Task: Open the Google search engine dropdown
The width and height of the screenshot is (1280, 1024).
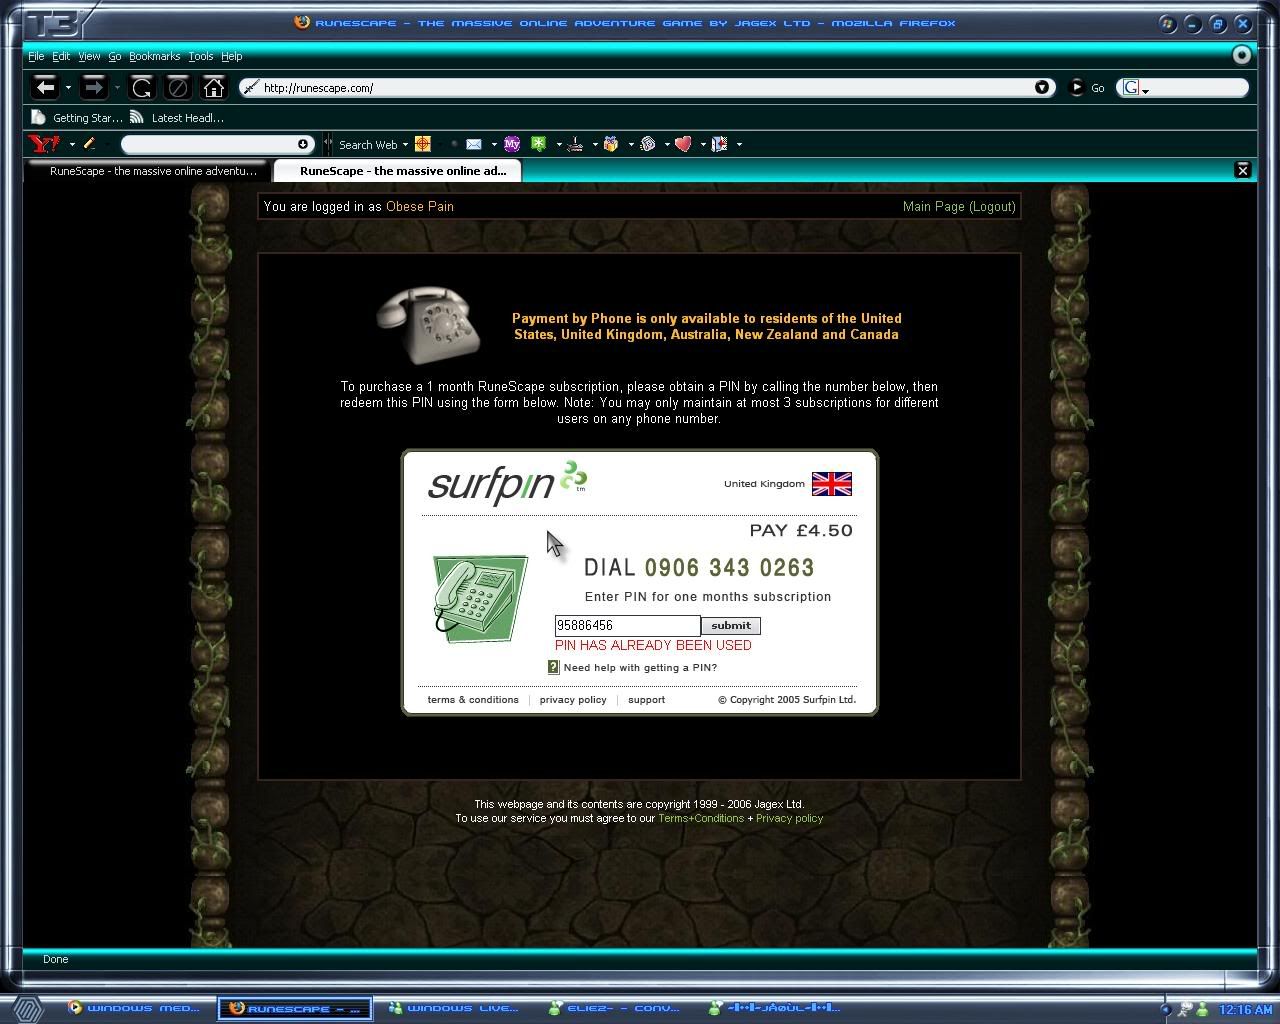Action: (x=1134, y=88)
